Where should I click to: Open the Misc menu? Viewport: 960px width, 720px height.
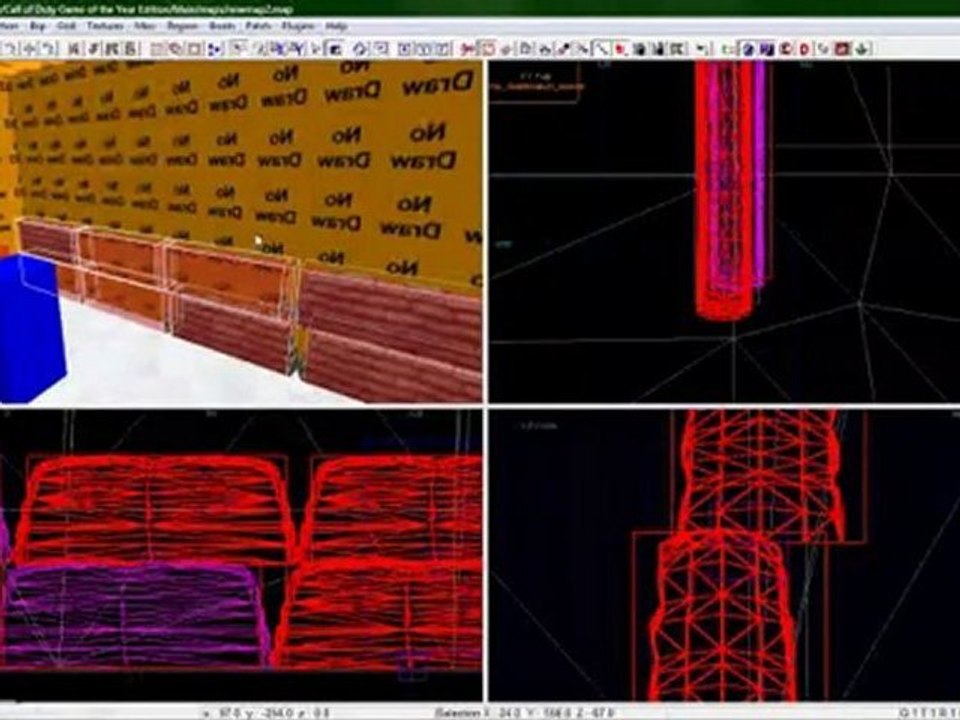(144, 26)
